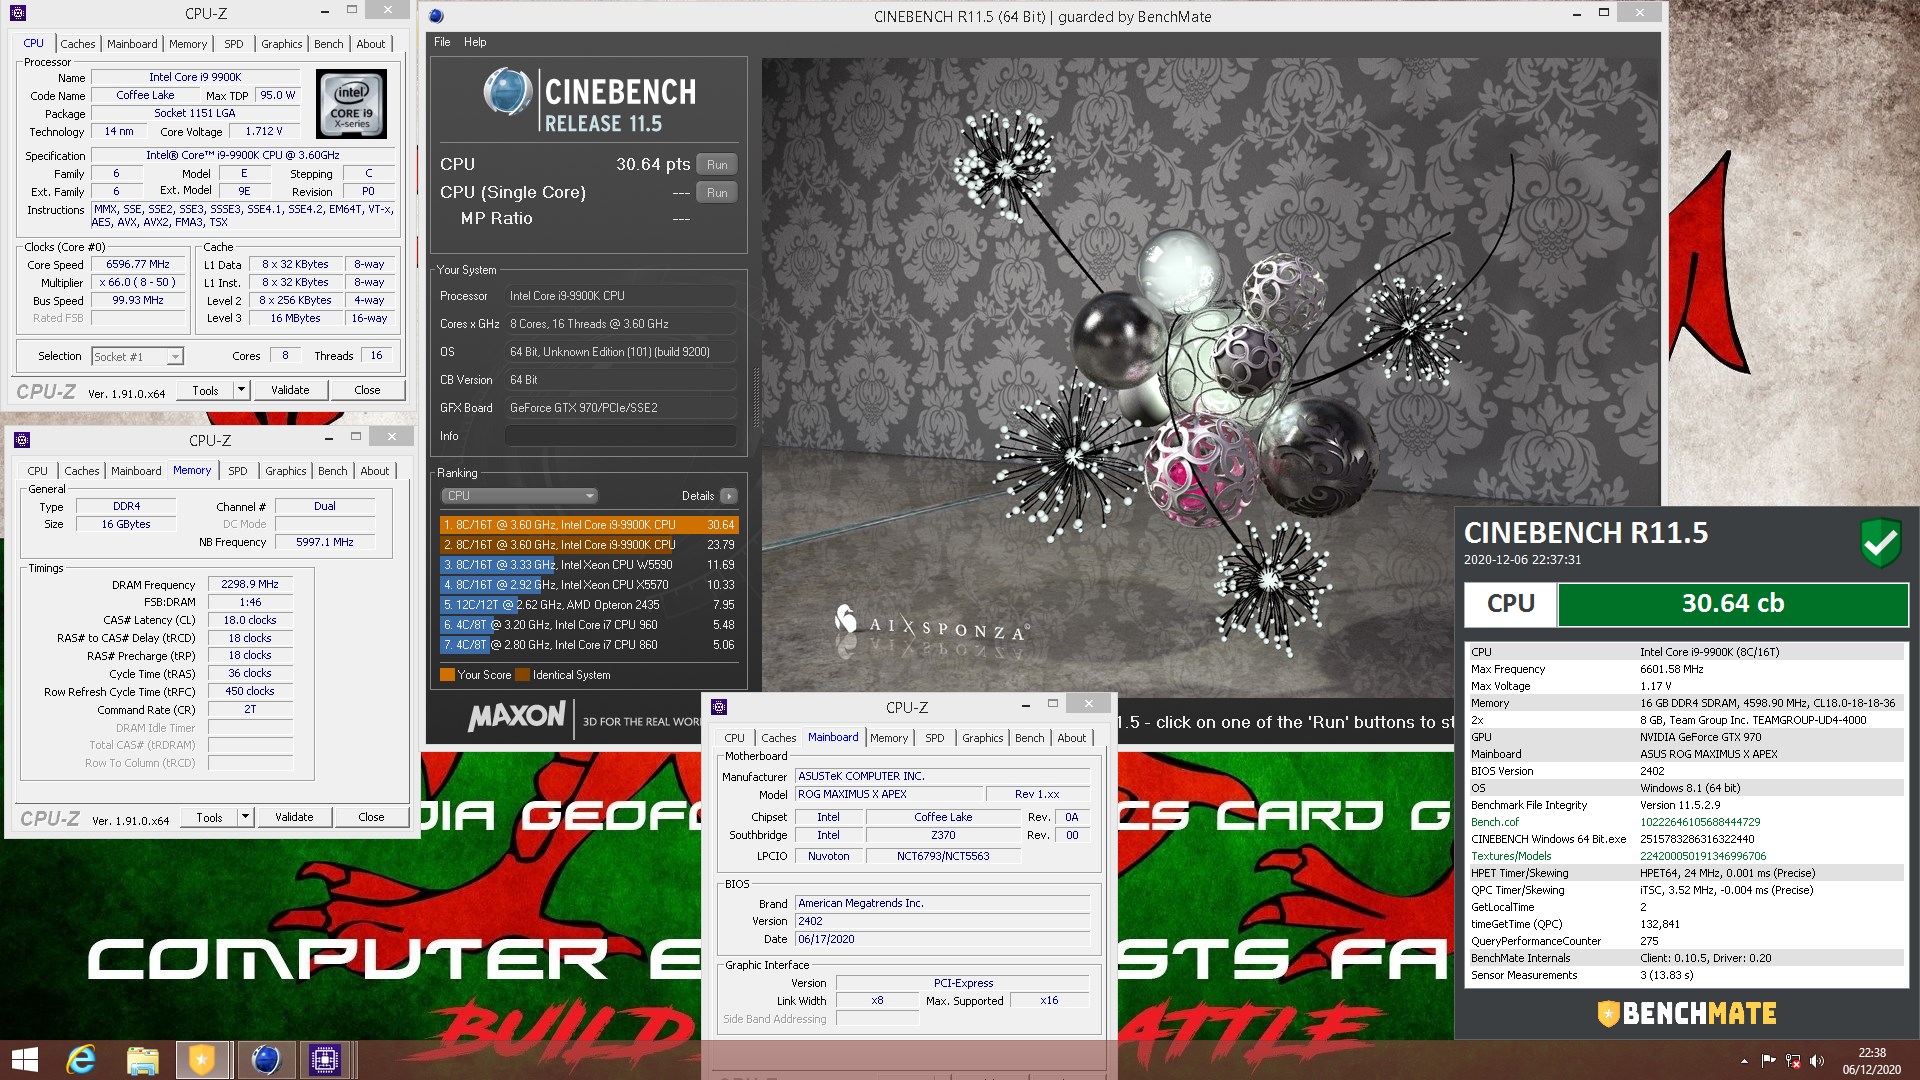Viewport: 1920px width, 1080px height.
Task: Click the BenchMate green shield checkmark
Action: [x=1880, y=542]
